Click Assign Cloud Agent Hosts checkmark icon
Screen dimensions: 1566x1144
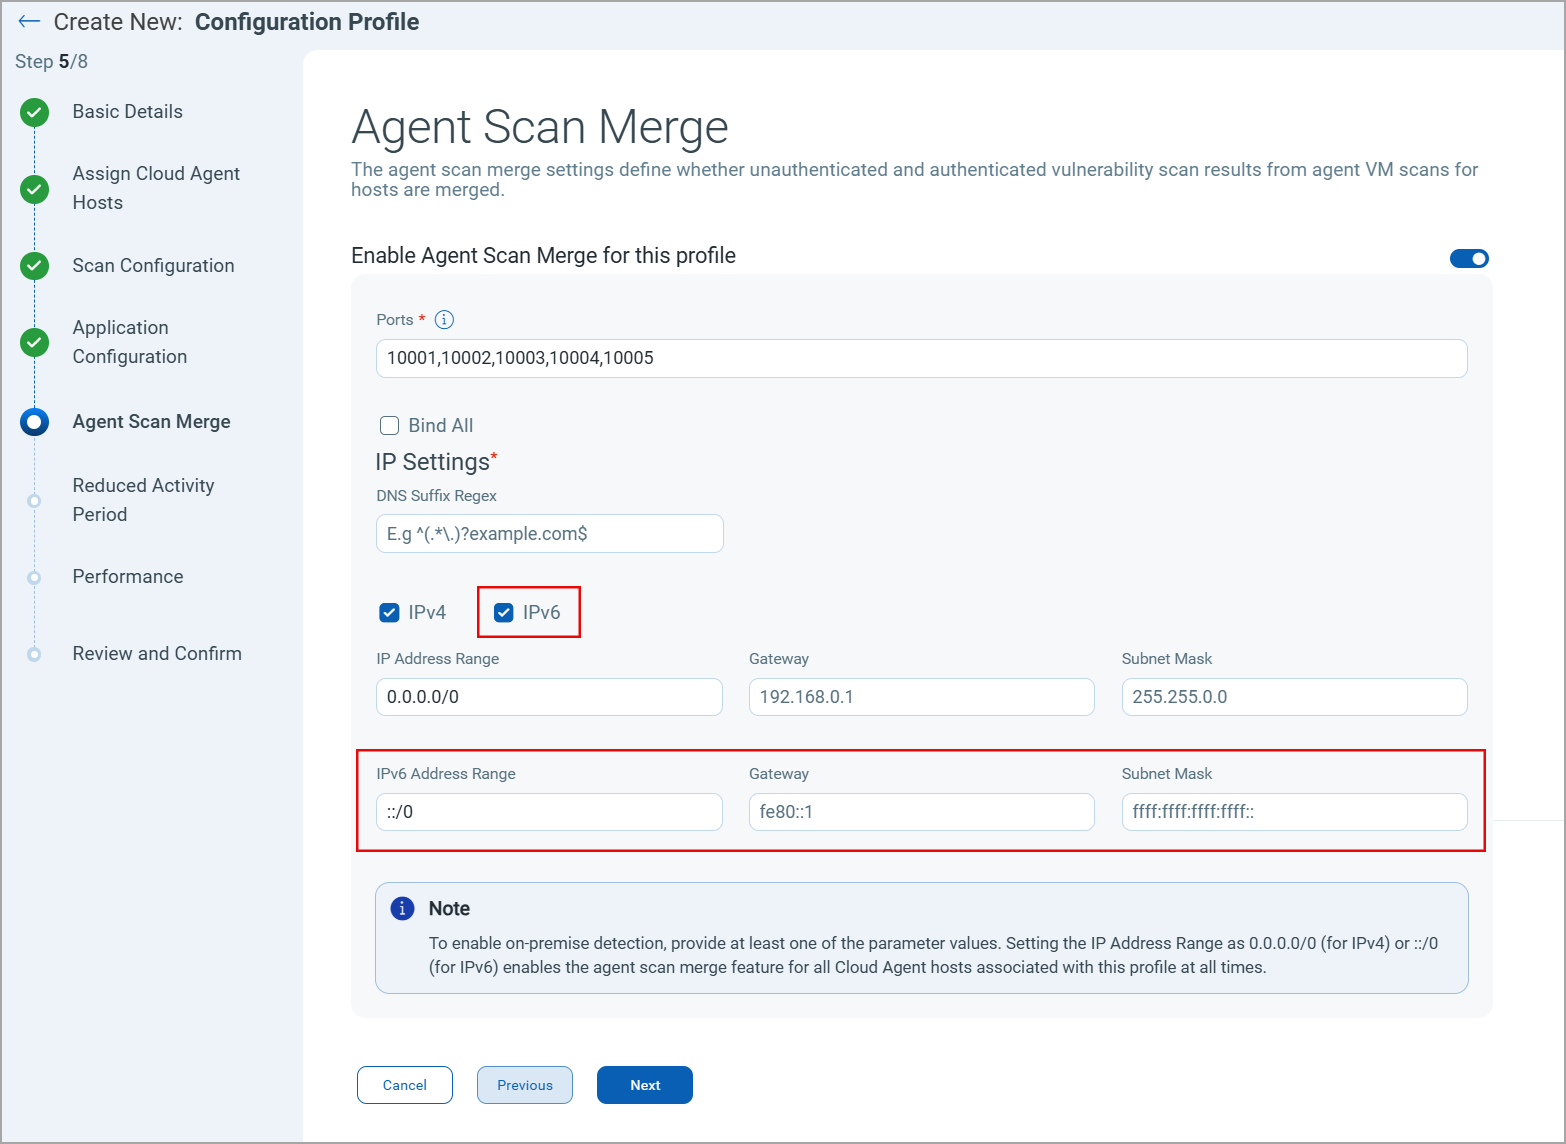[35, 188]
